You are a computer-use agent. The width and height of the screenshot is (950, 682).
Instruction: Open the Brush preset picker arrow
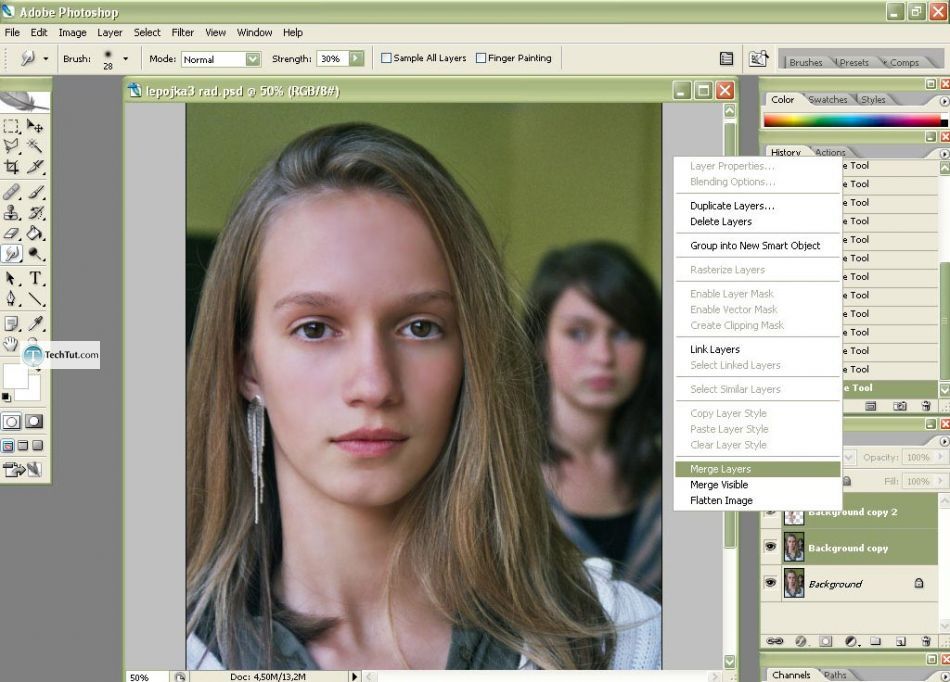[x=125, y=59]
